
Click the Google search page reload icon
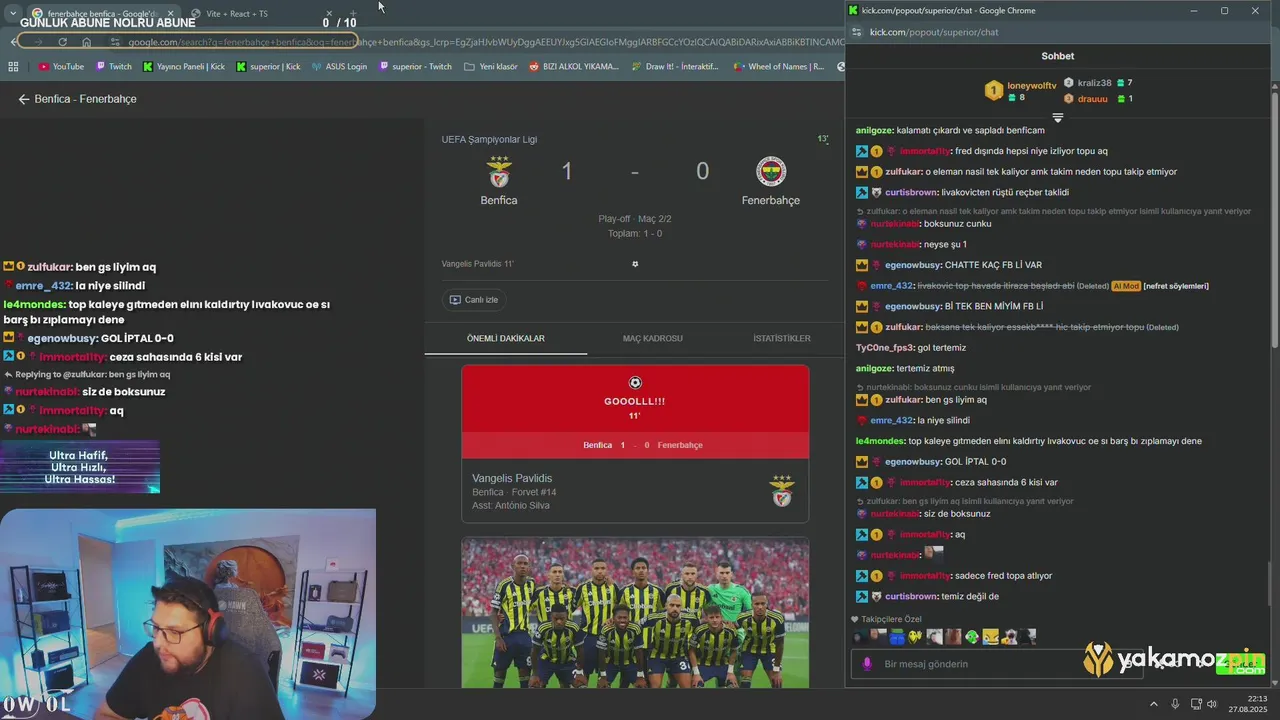pyautogui.click(x=63, y=42)
